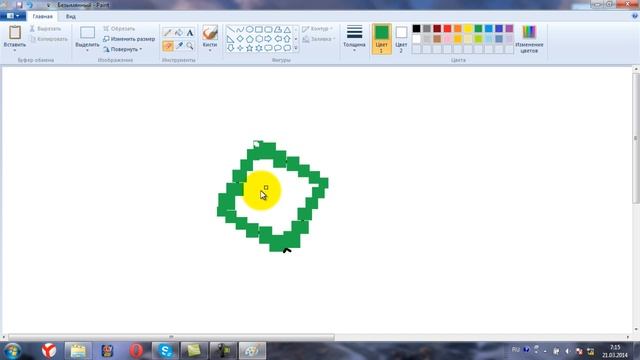Click Изменить размер resize button

pyautogui.click(x=129, y=39)
